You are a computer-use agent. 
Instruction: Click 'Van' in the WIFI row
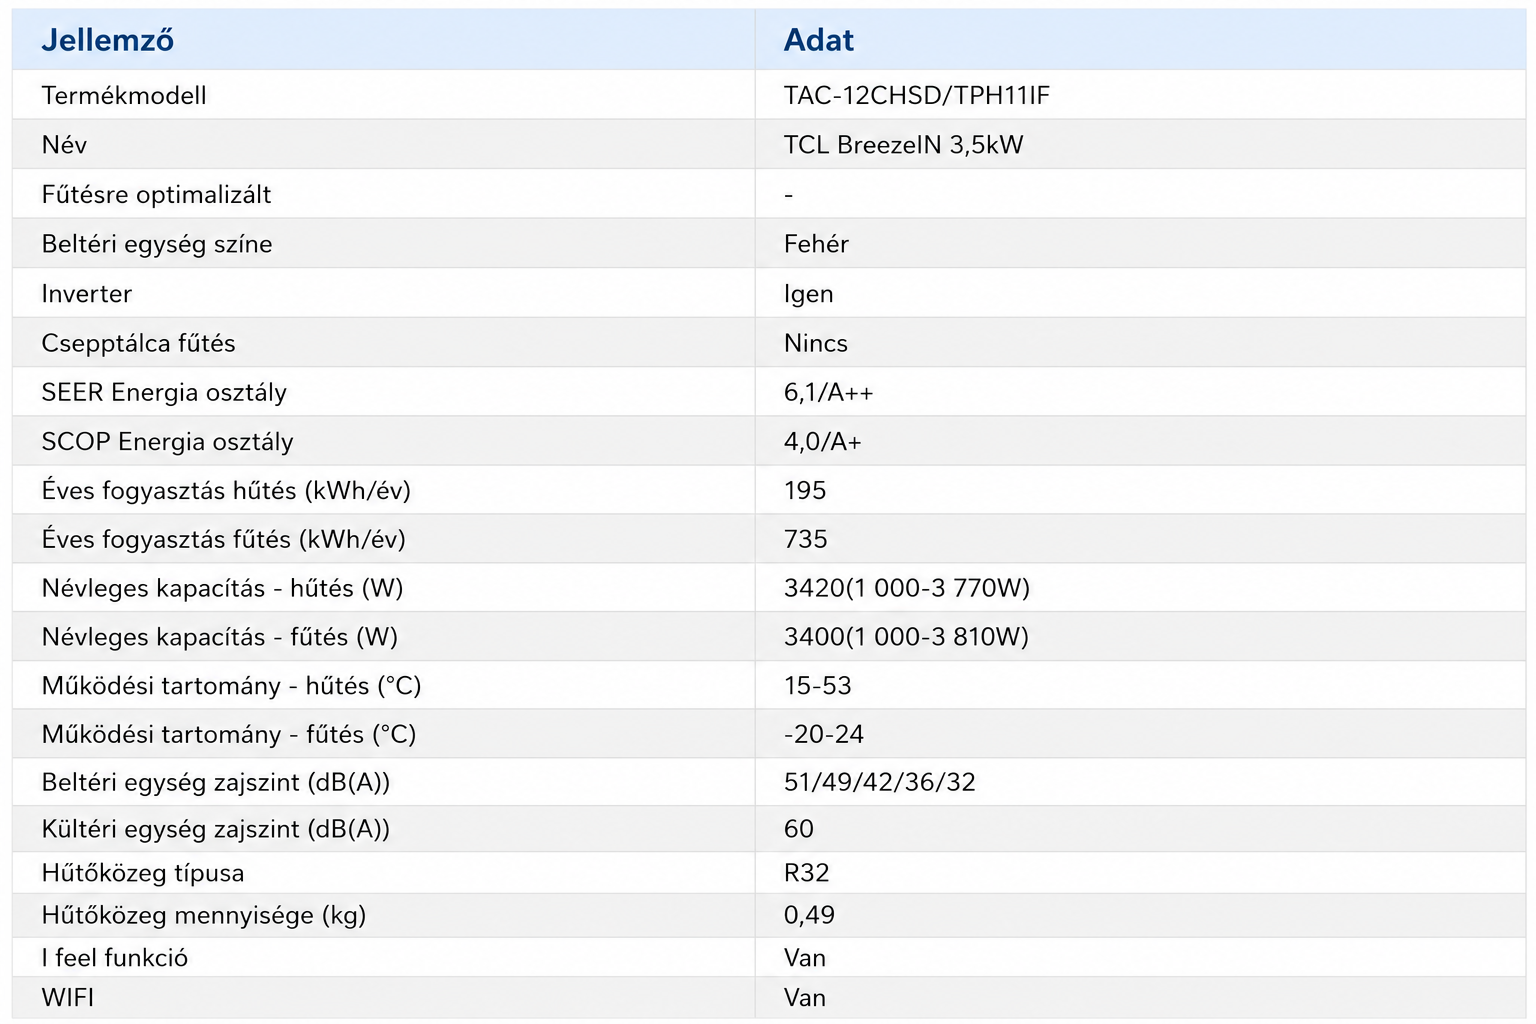(x=804, y=998)
